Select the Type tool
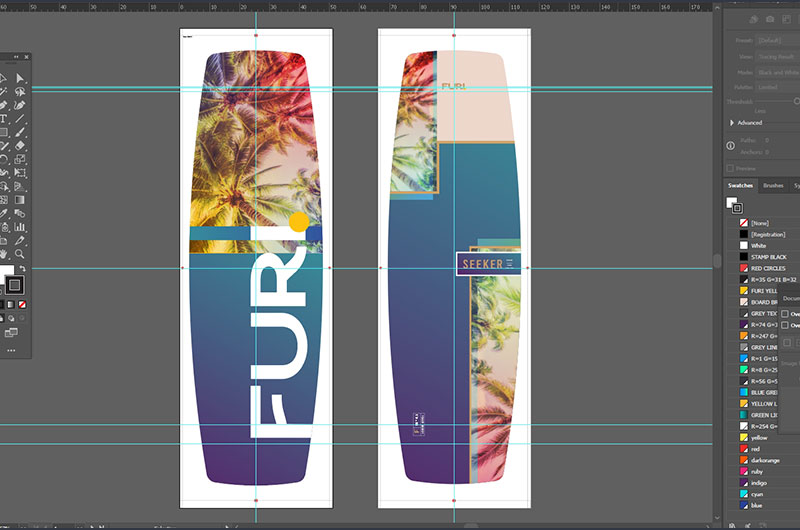The image size is (800, 530). pos(3,118)
